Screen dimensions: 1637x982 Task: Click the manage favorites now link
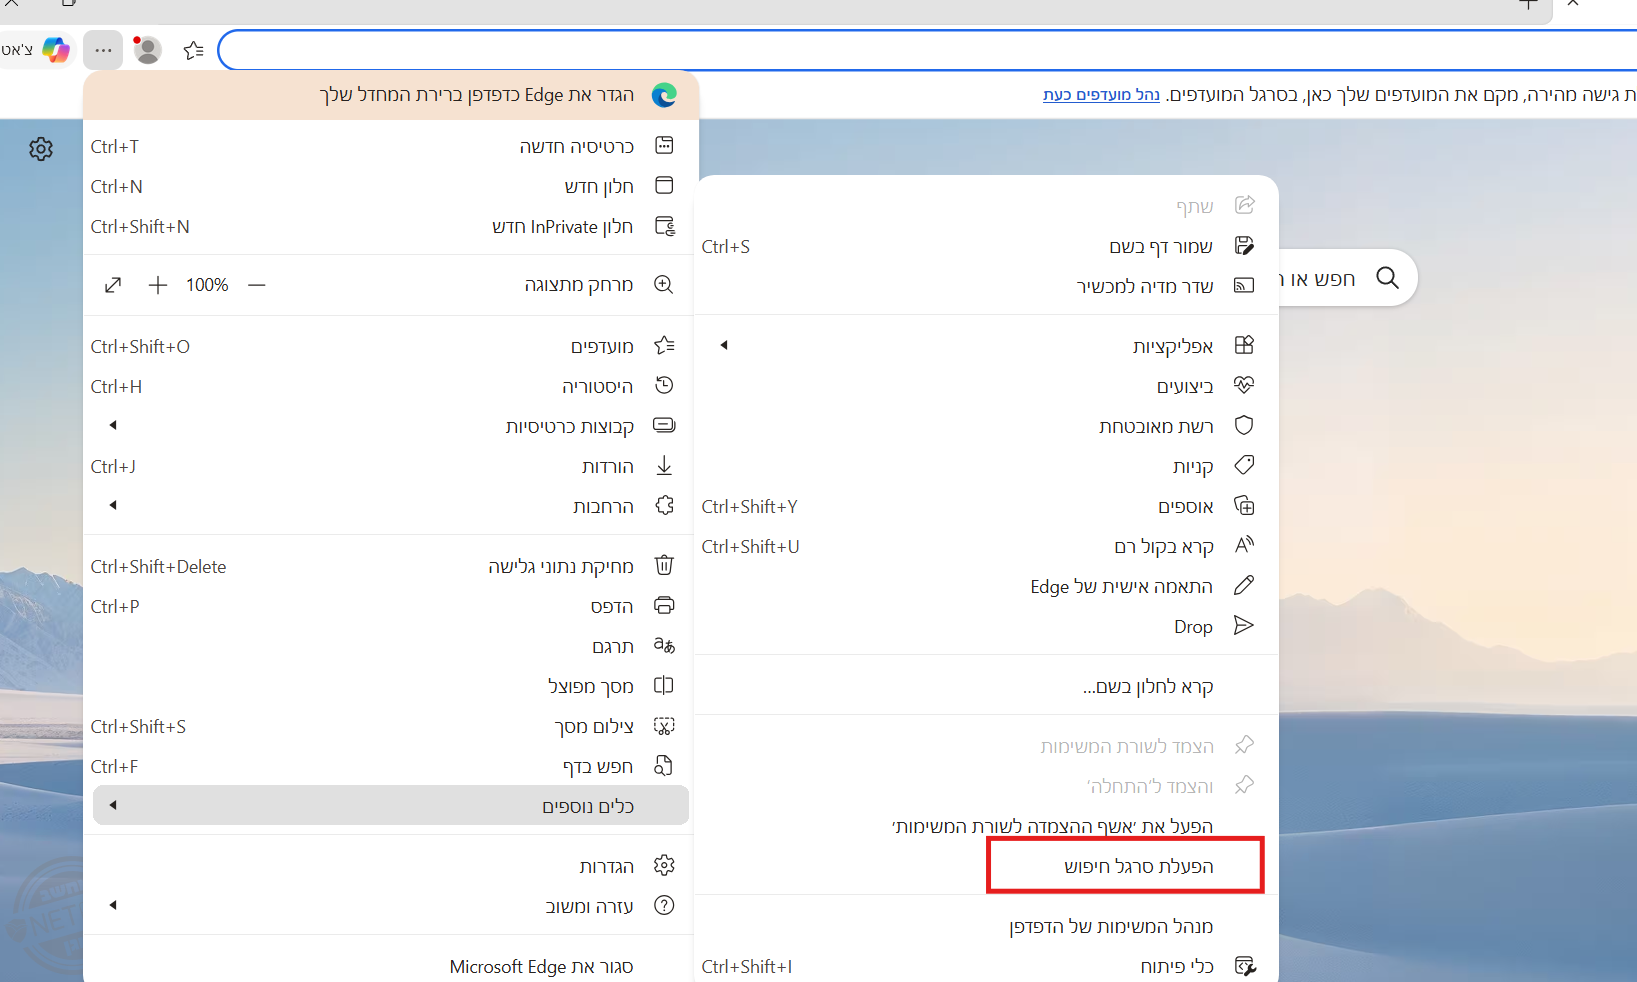pos(1101,94)
